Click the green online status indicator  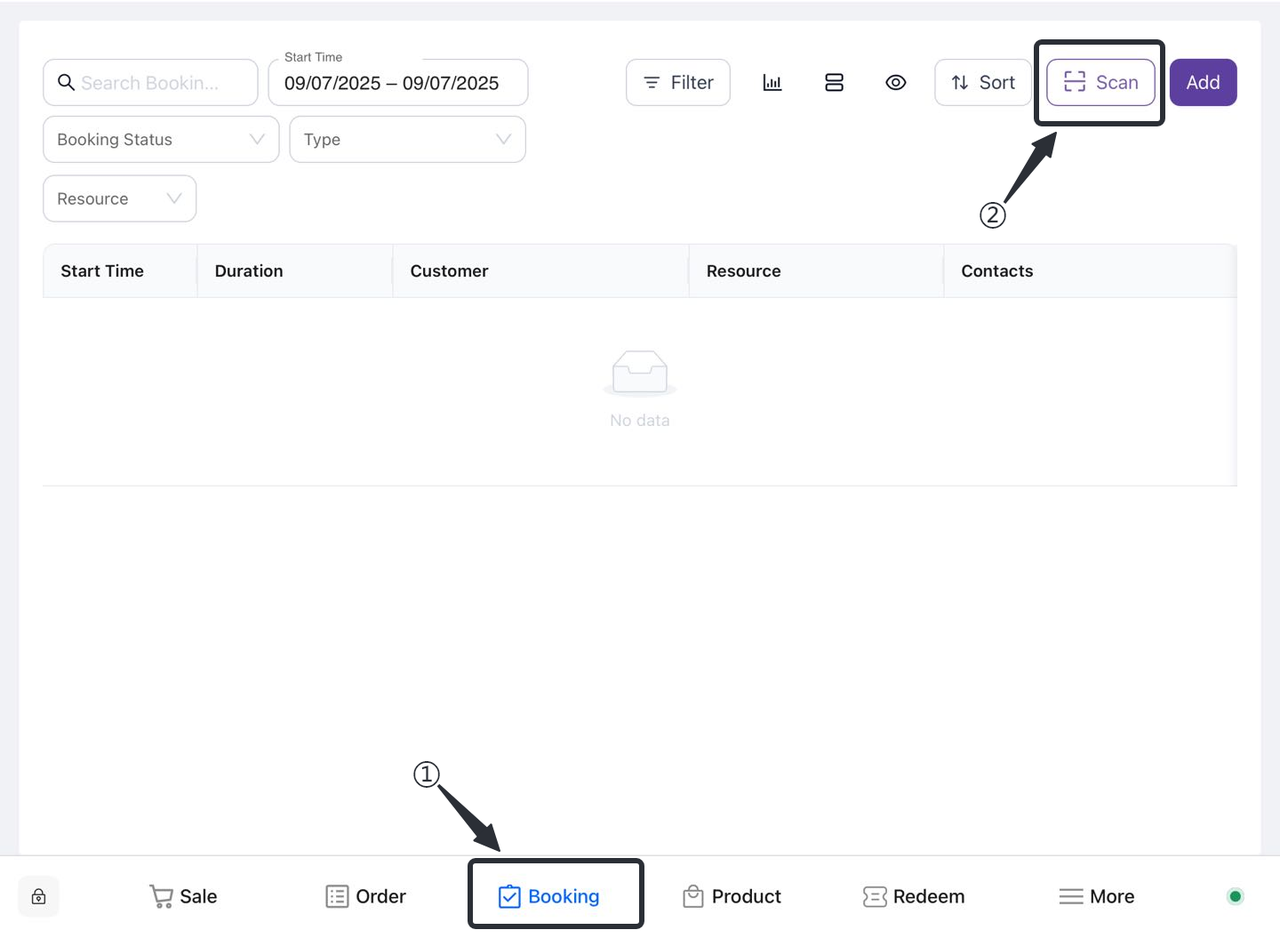1235,897
